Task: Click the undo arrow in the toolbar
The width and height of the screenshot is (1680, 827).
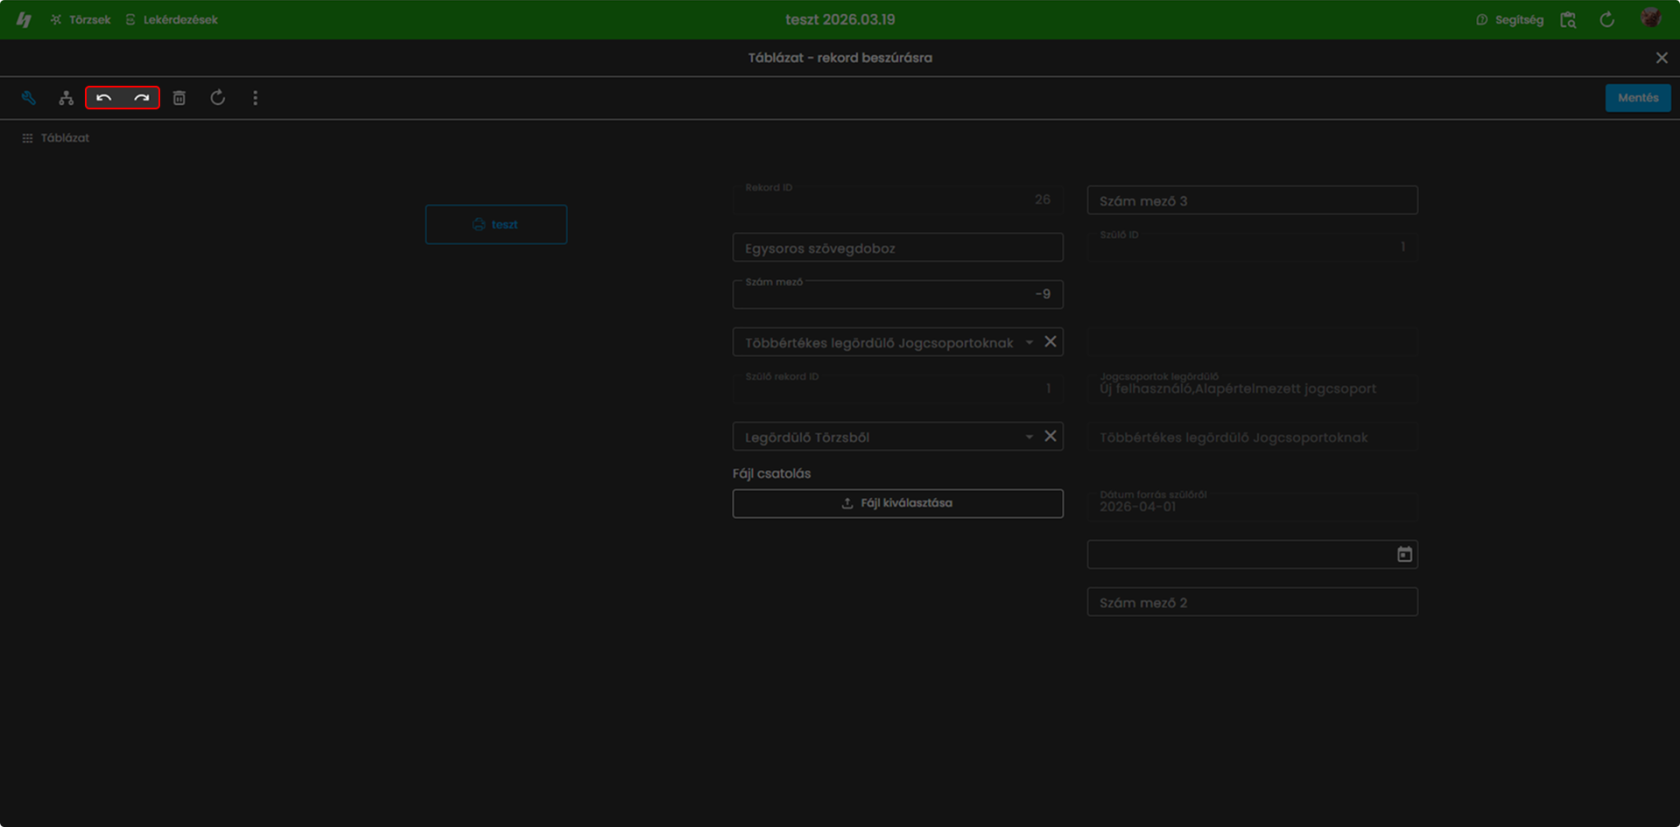Action: (104, 98)
